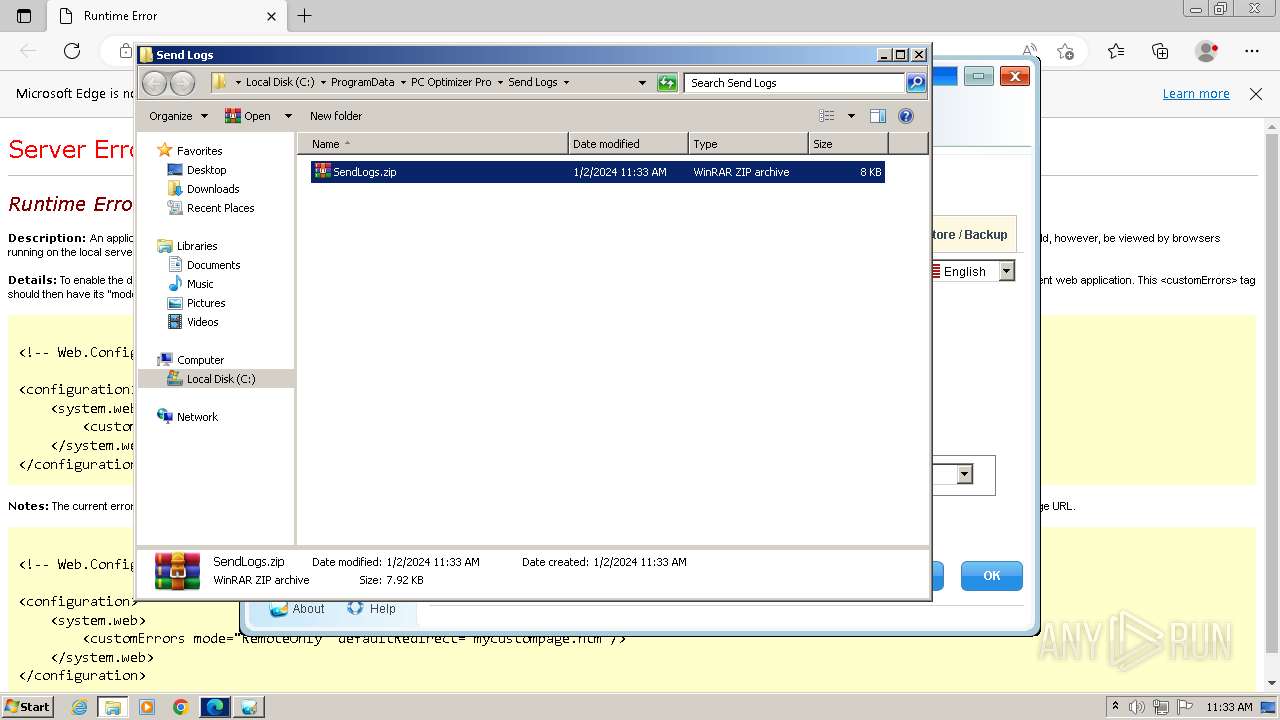Click the search magnifier in Send Logs

916,83
